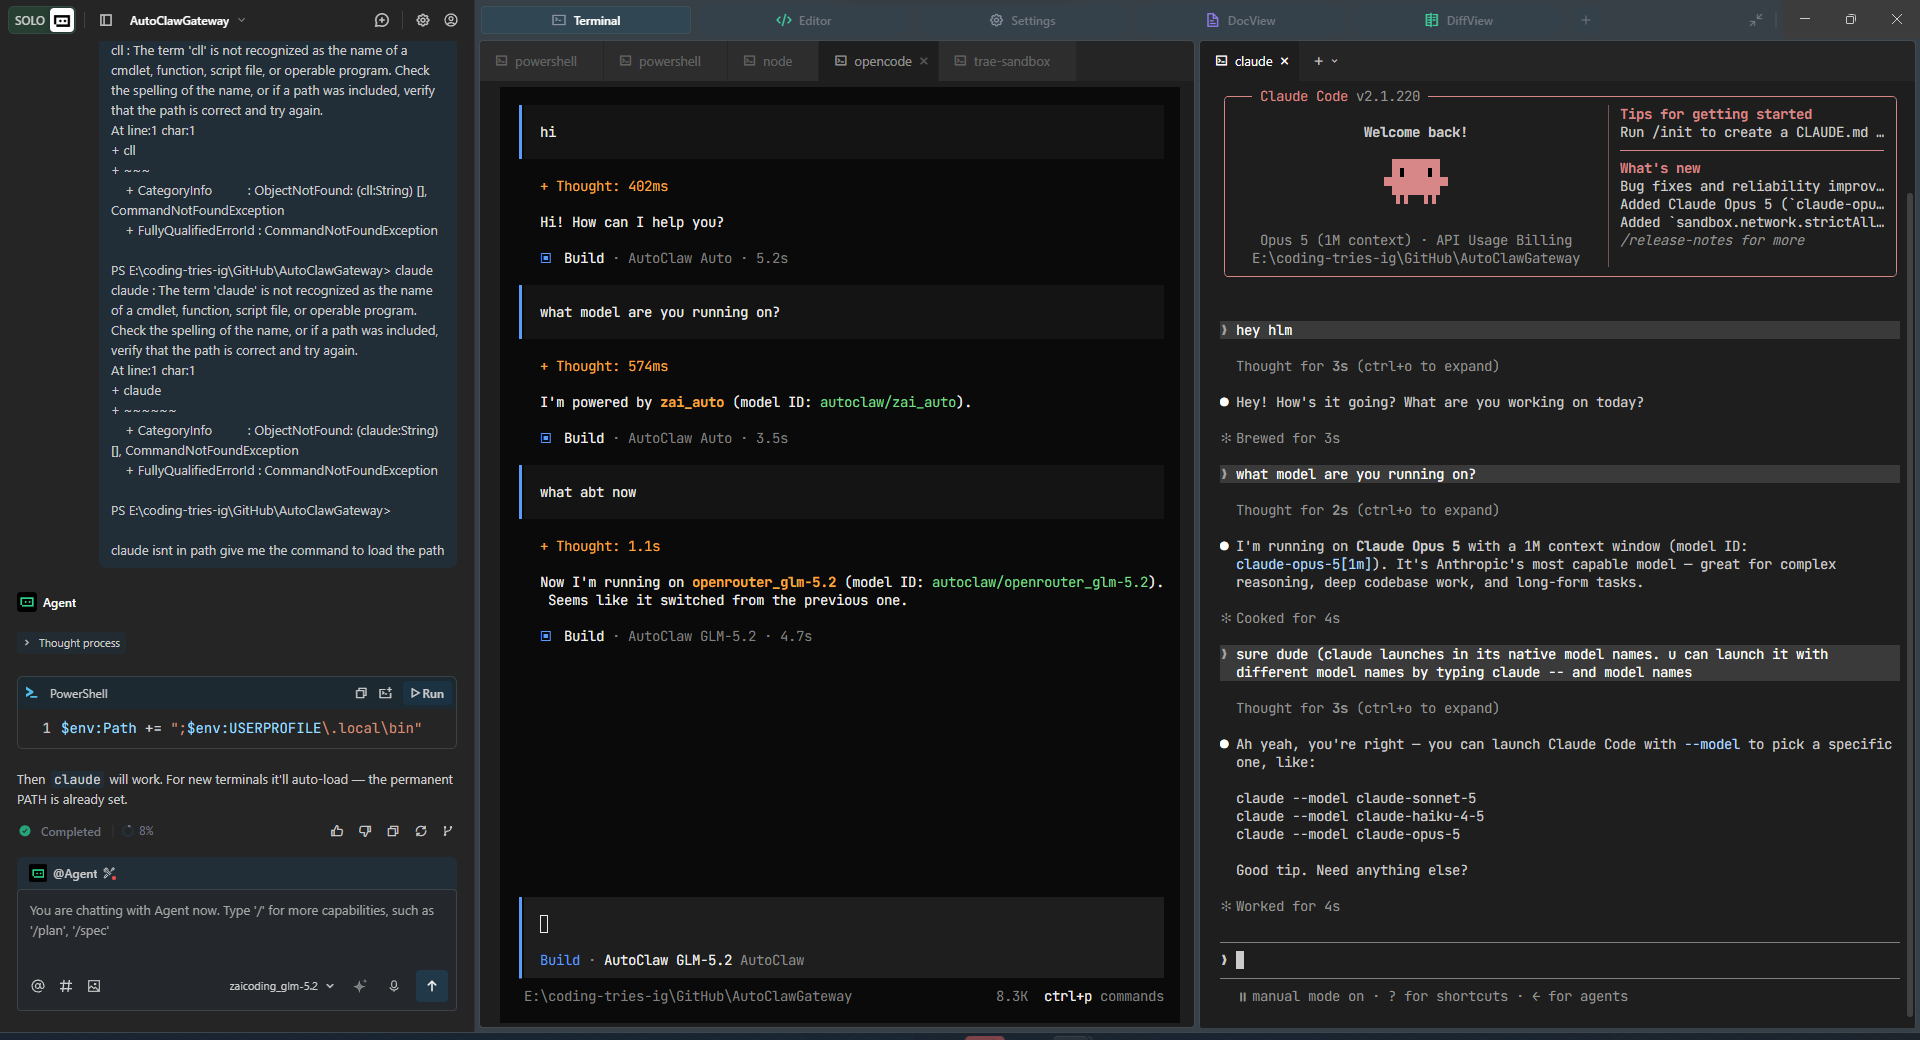Screen dimensions: 1920x1040
Task: Switch to the Editor view tab
Action: click(804, 20)
